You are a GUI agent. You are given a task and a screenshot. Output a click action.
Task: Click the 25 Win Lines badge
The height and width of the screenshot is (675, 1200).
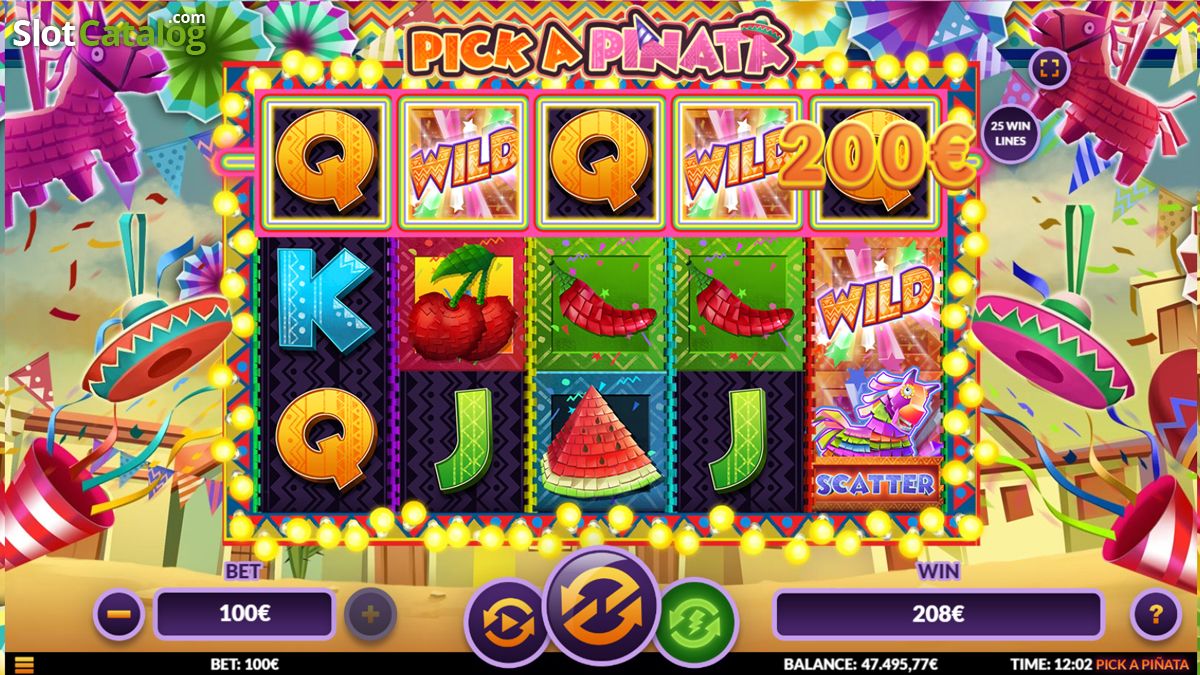tap(1011, 134)
